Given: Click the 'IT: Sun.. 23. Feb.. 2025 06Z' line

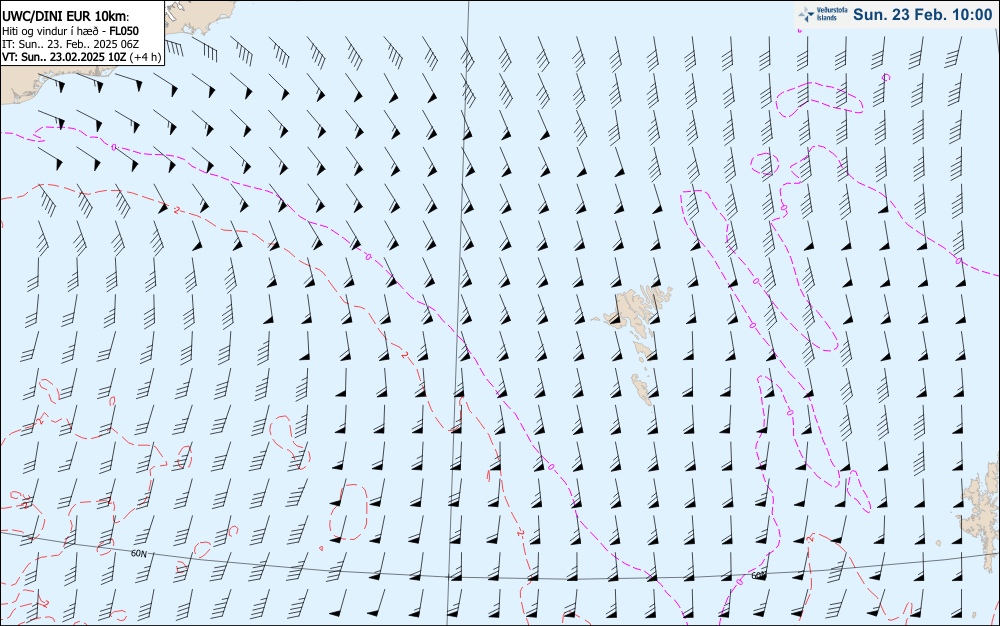Looking at the screenshot, I should (70, 44).
